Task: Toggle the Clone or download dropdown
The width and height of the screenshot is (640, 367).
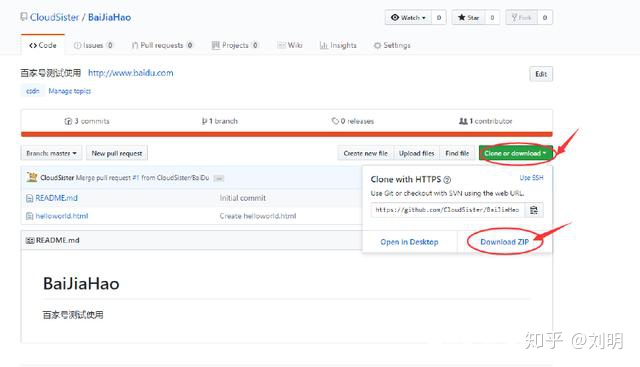Action: tap(516, 153)
